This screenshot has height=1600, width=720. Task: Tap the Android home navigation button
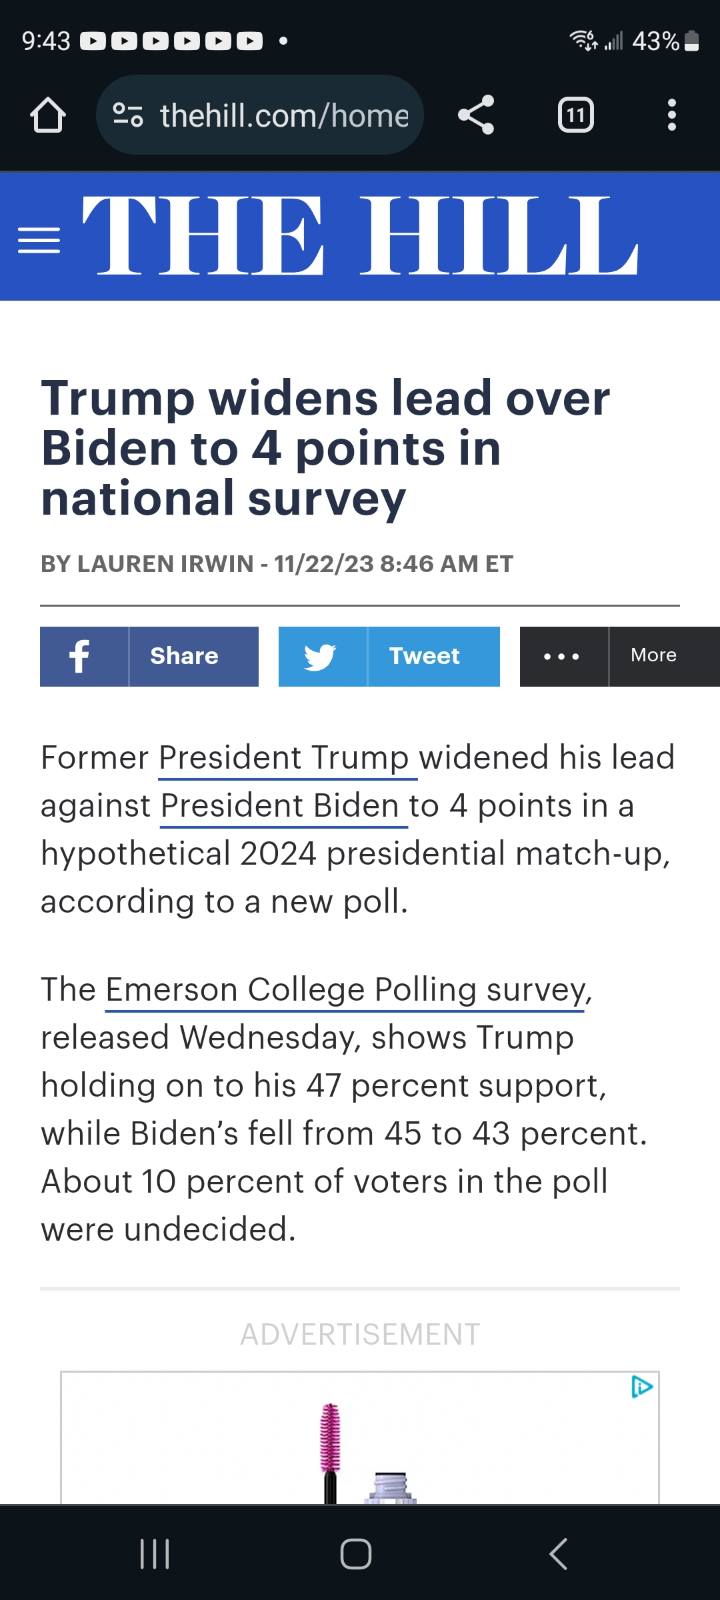pyautogui.click(x=356, y=1553)
